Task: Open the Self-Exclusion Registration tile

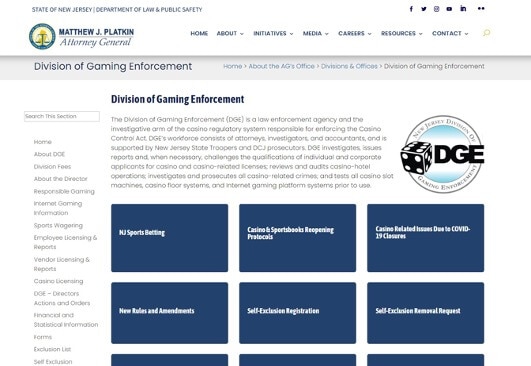Action: (297, 313)
